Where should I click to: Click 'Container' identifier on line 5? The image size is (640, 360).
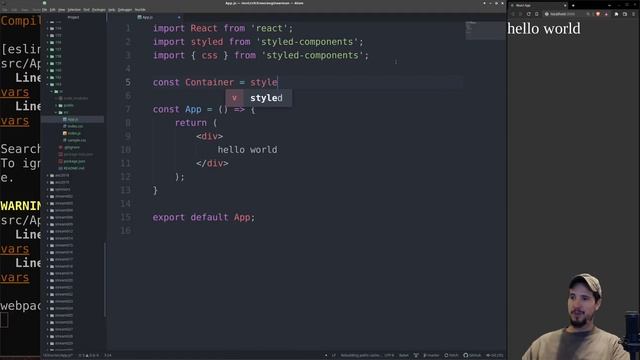coord(209,82)
